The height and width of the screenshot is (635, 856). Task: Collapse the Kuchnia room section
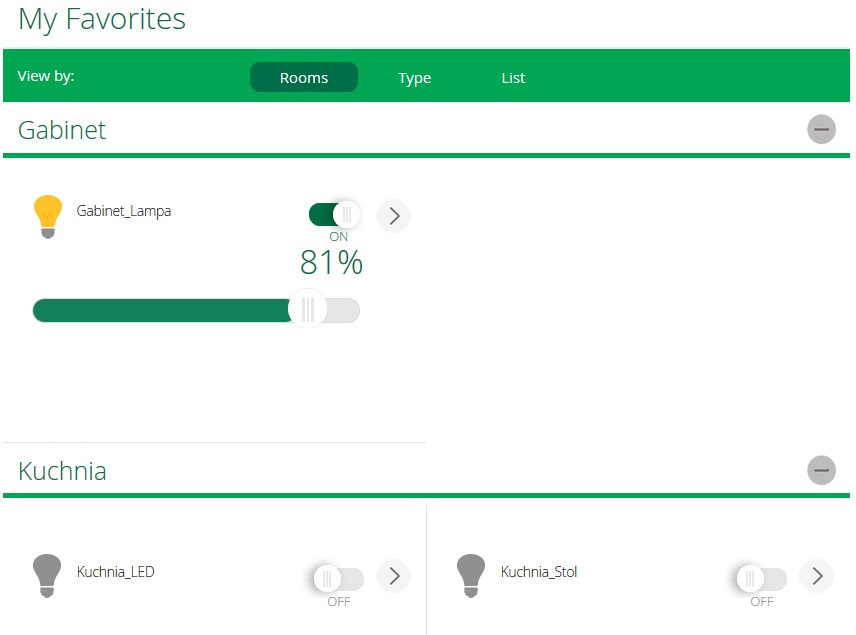point(822,470)
